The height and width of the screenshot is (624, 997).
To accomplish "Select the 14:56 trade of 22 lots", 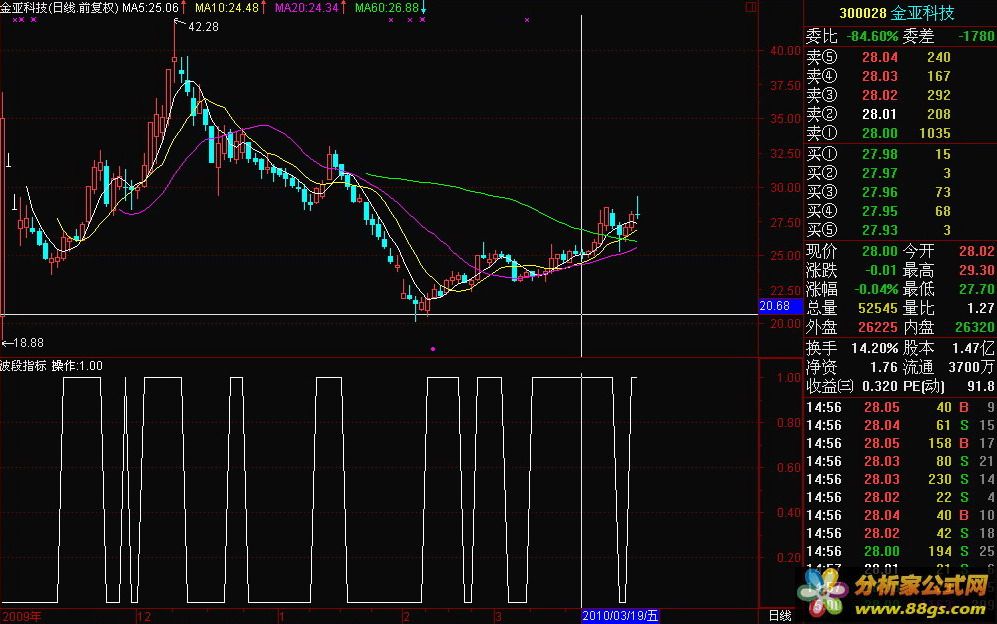I will pos(900,497).
